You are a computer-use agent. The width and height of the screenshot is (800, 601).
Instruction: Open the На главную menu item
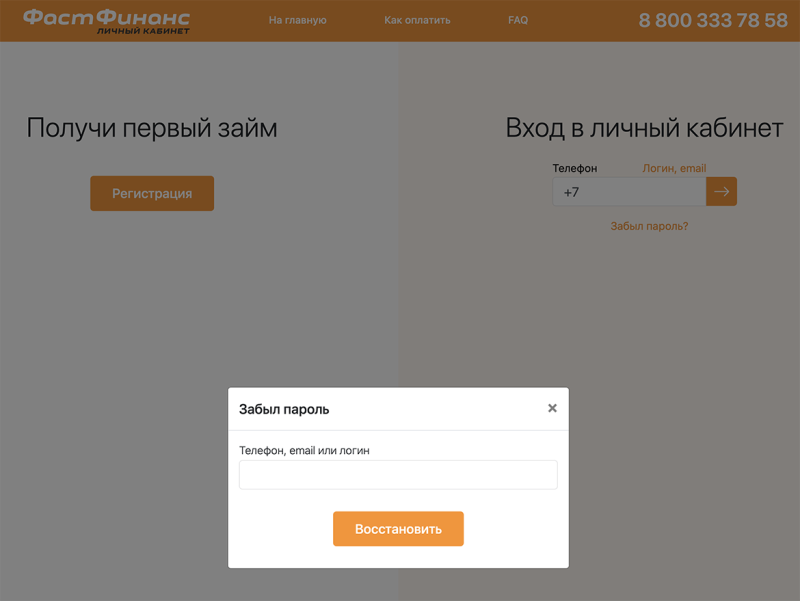click(297, 20)
